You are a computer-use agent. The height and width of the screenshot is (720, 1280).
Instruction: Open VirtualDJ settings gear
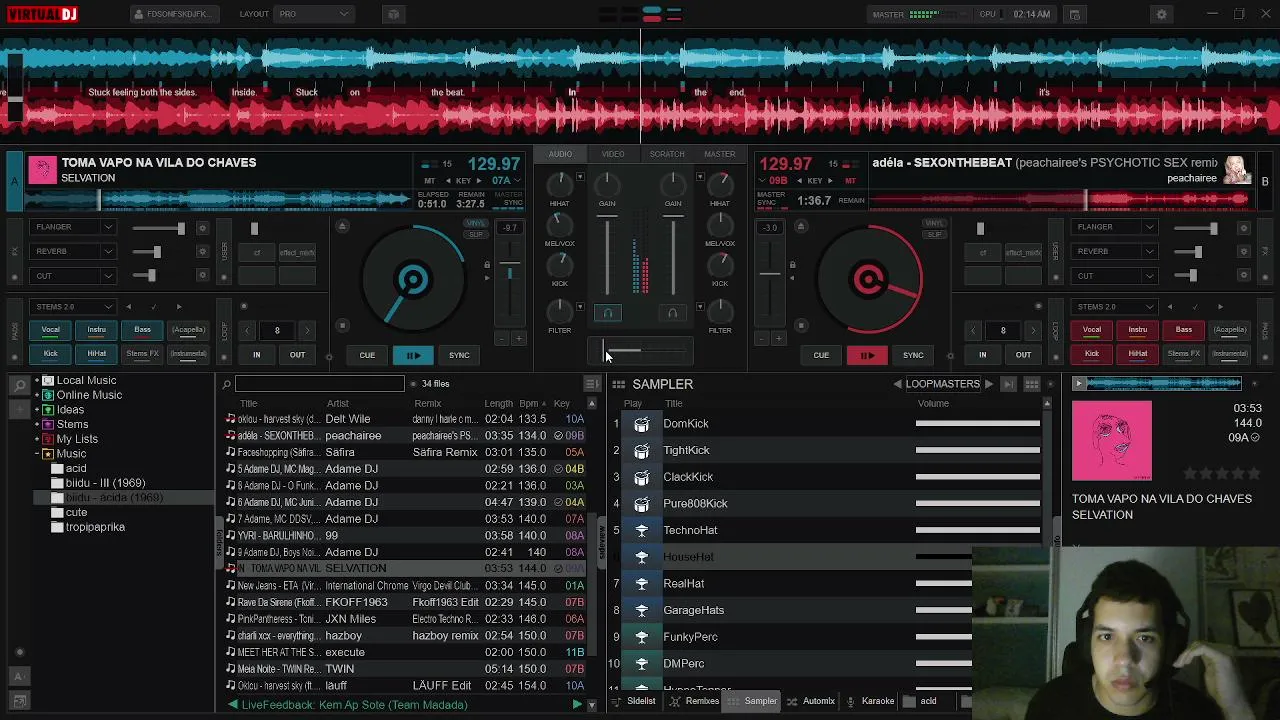[x=1161, y=15]
